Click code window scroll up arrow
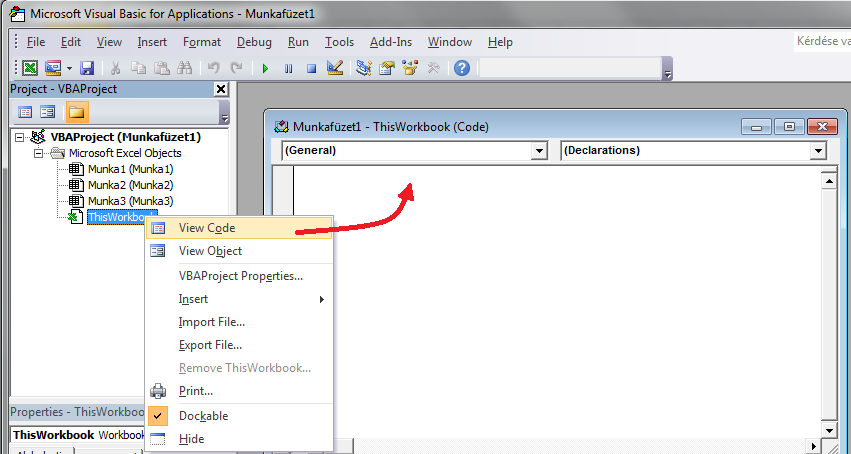The image size is (851, 454). coord(829,181)
